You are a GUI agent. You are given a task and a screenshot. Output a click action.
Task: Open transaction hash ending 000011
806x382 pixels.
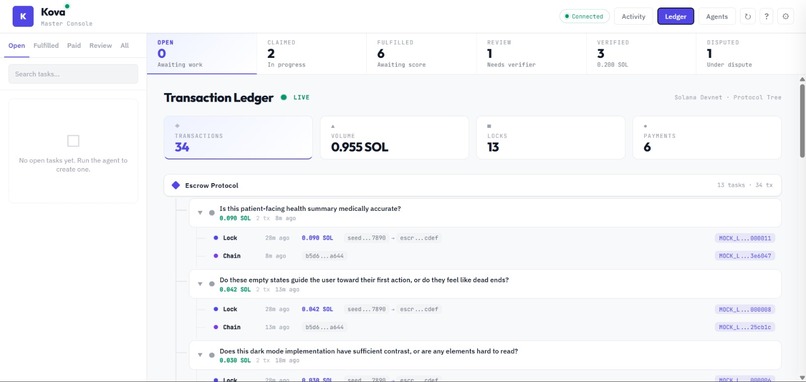pos(745,238)
